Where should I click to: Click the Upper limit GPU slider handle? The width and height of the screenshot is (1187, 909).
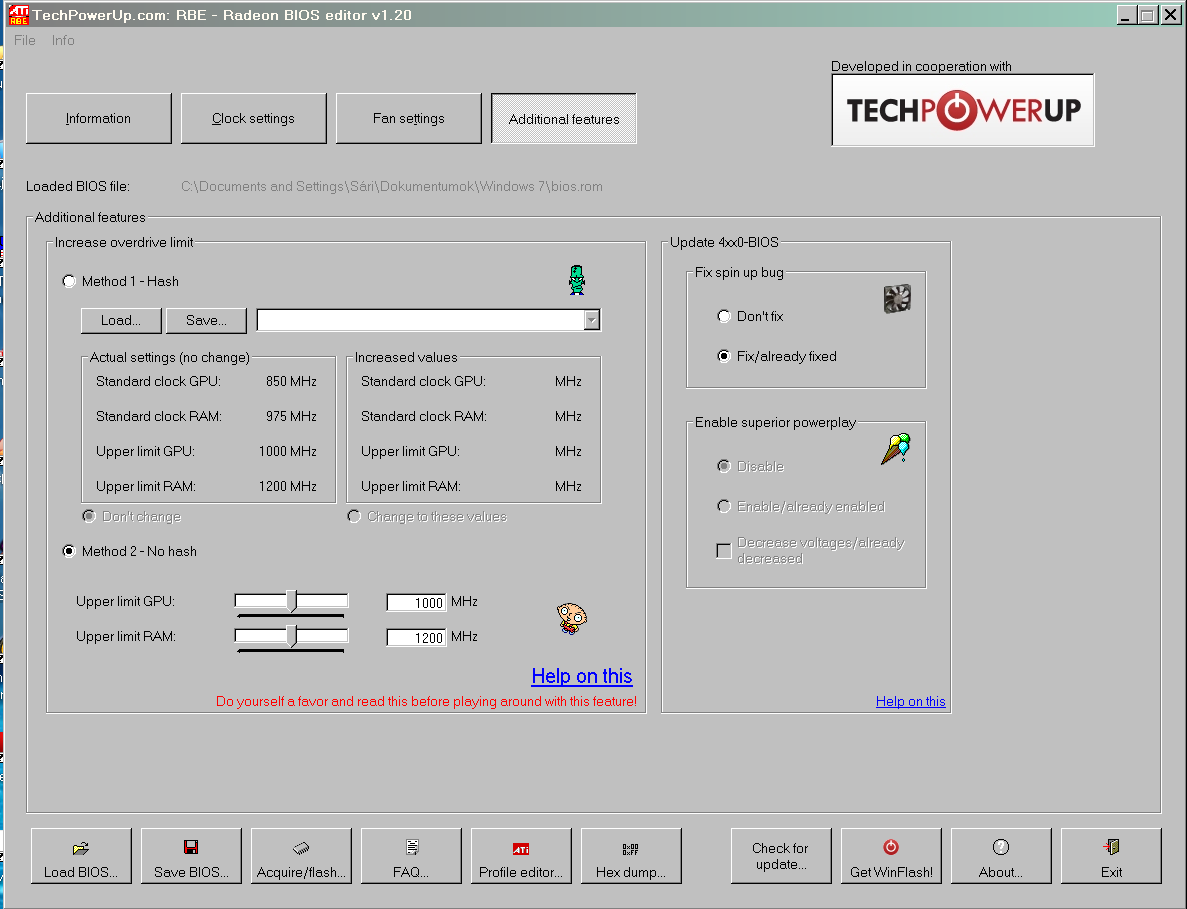pyautogui.click(x=292, y=601)
